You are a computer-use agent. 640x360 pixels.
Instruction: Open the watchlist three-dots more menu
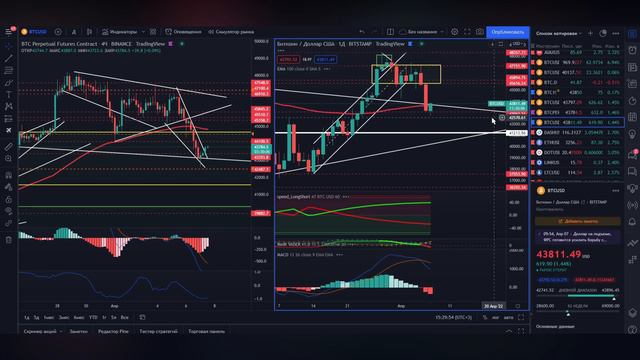(616, 33)
